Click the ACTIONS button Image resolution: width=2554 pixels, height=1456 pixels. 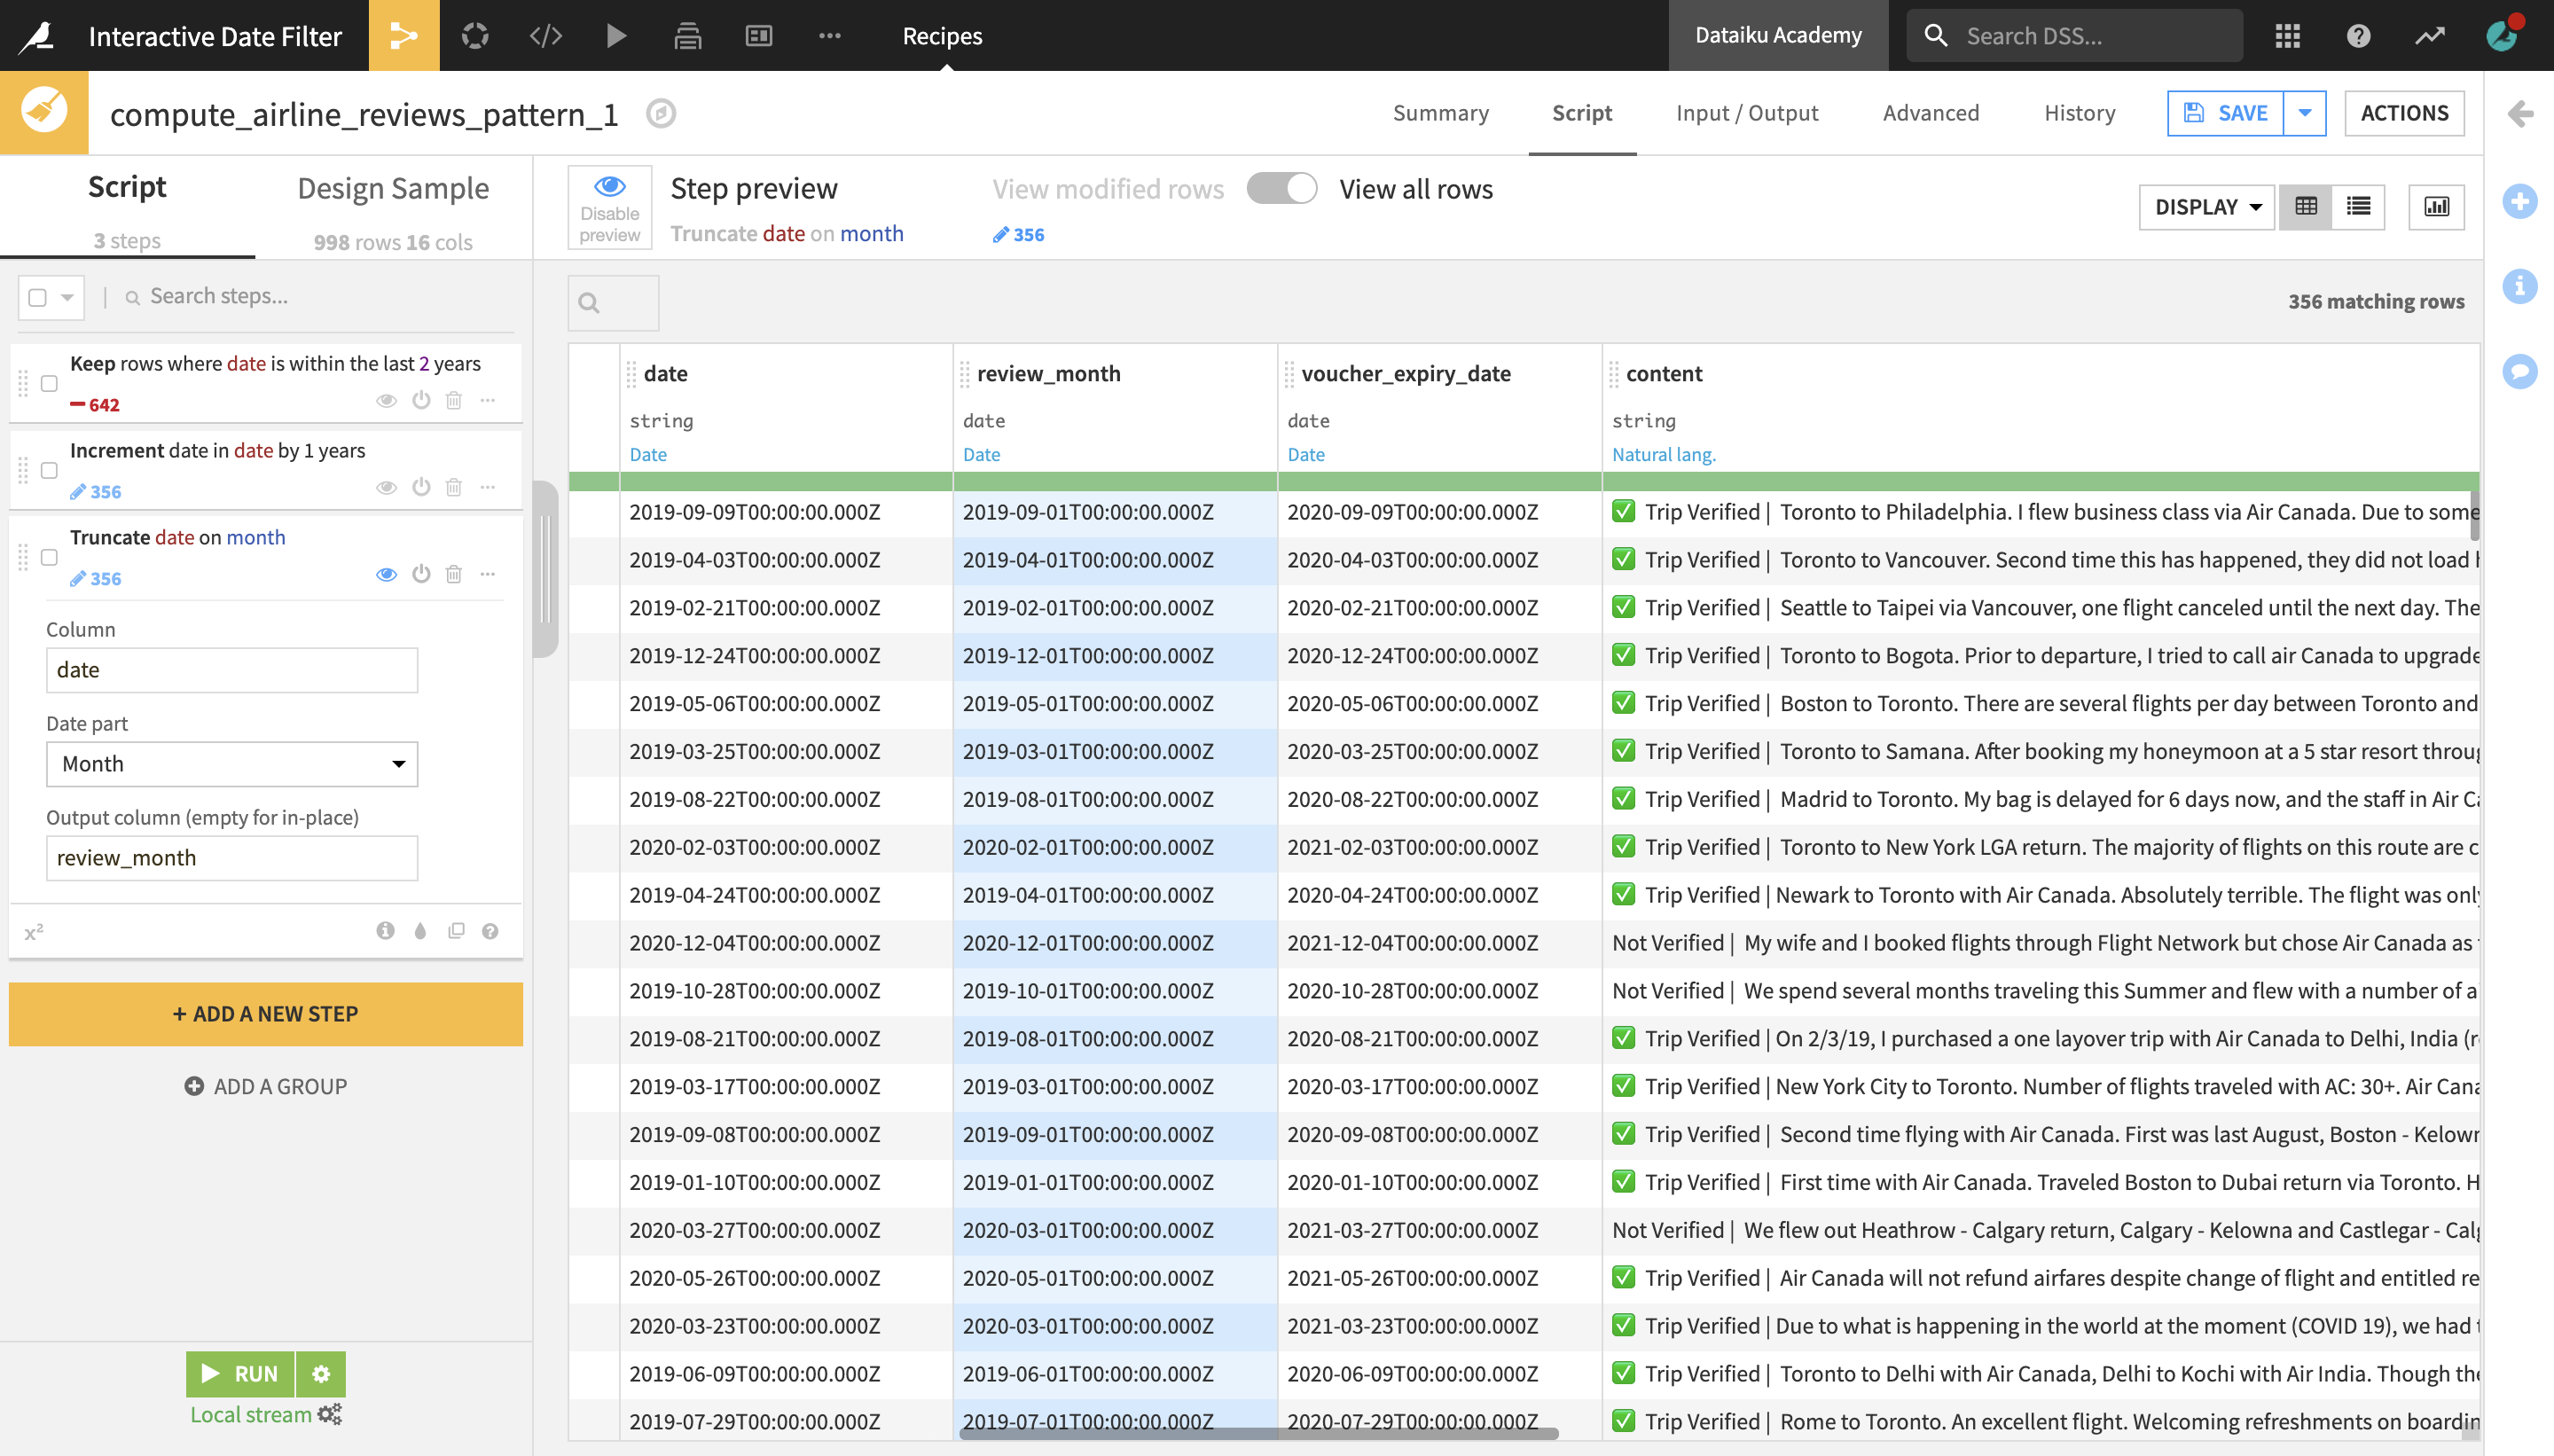(2404, 113)
